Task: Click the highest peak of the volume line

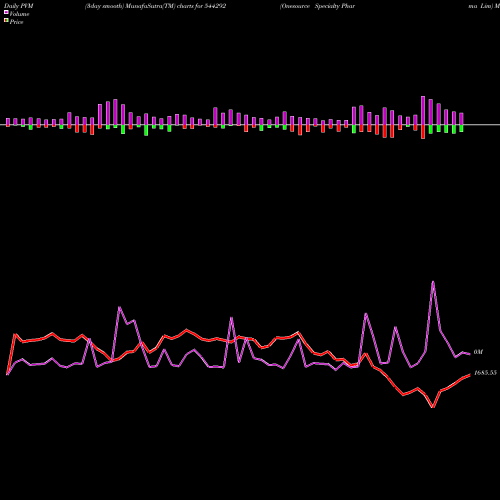Action: (x=433, y=282)
